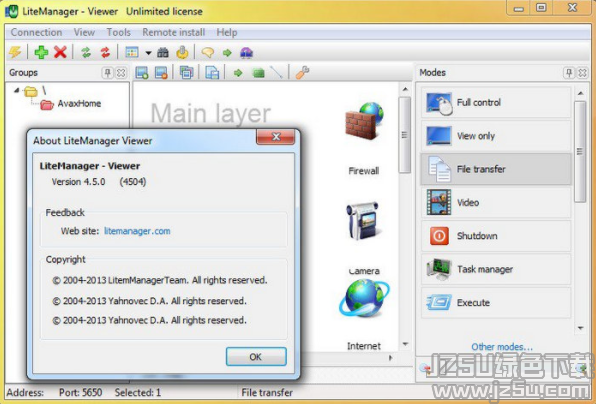Click the green arrow icon in main toolbar

227,53
